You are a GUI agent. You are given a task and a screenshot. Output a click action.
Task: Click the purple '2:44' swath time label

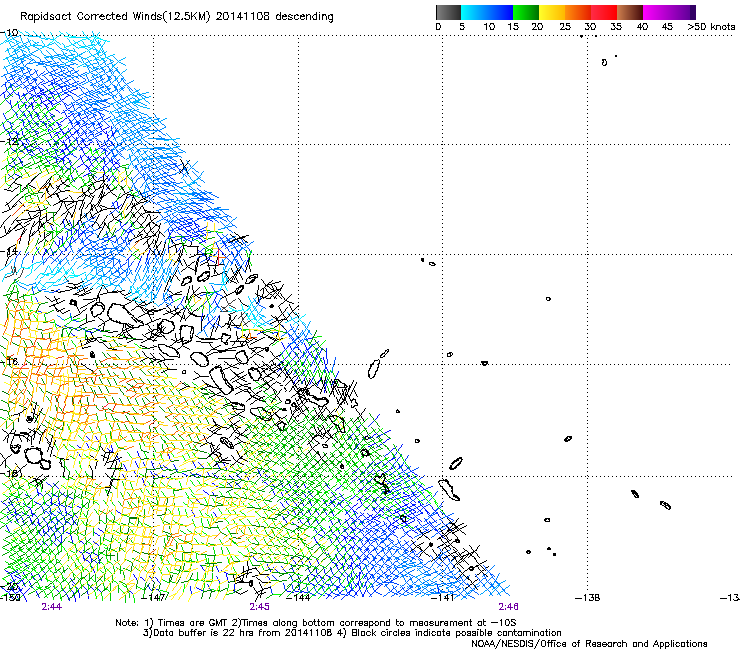click(51, 607)
